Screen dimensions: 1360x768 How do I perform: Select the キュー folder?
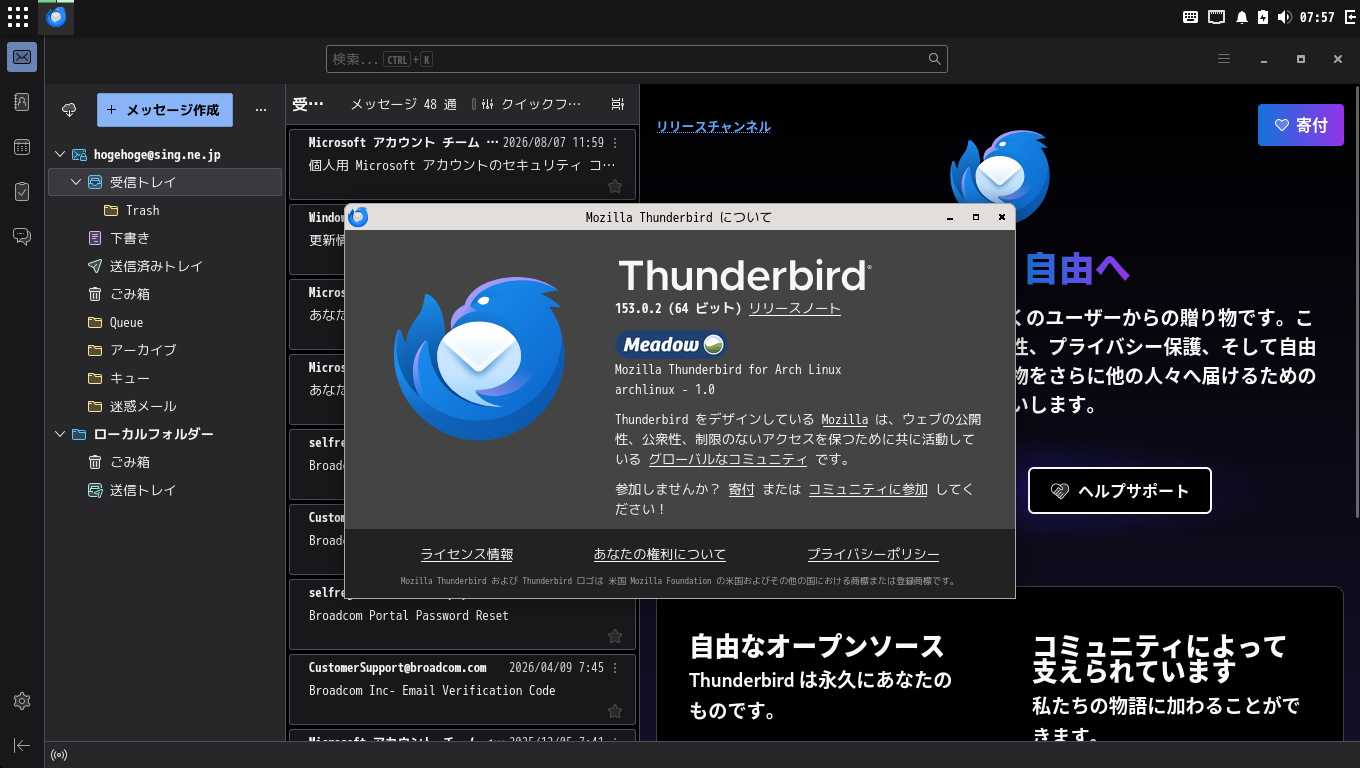tap(165, 378)
